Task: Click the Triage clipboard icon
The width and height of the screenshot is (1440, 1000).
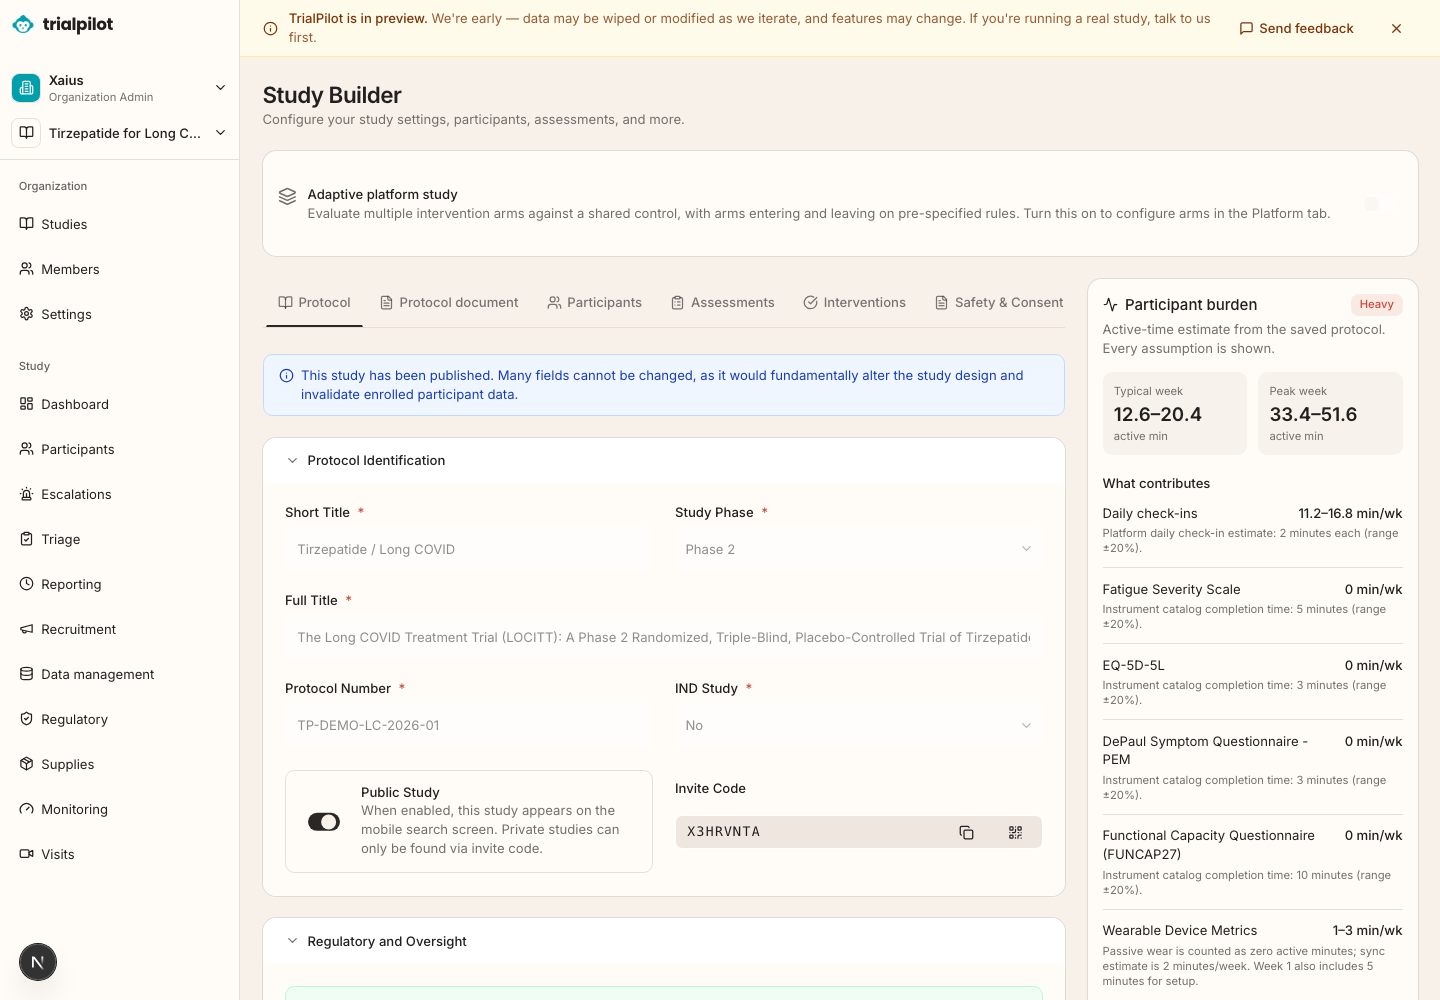Action: (x=27, y=539)
